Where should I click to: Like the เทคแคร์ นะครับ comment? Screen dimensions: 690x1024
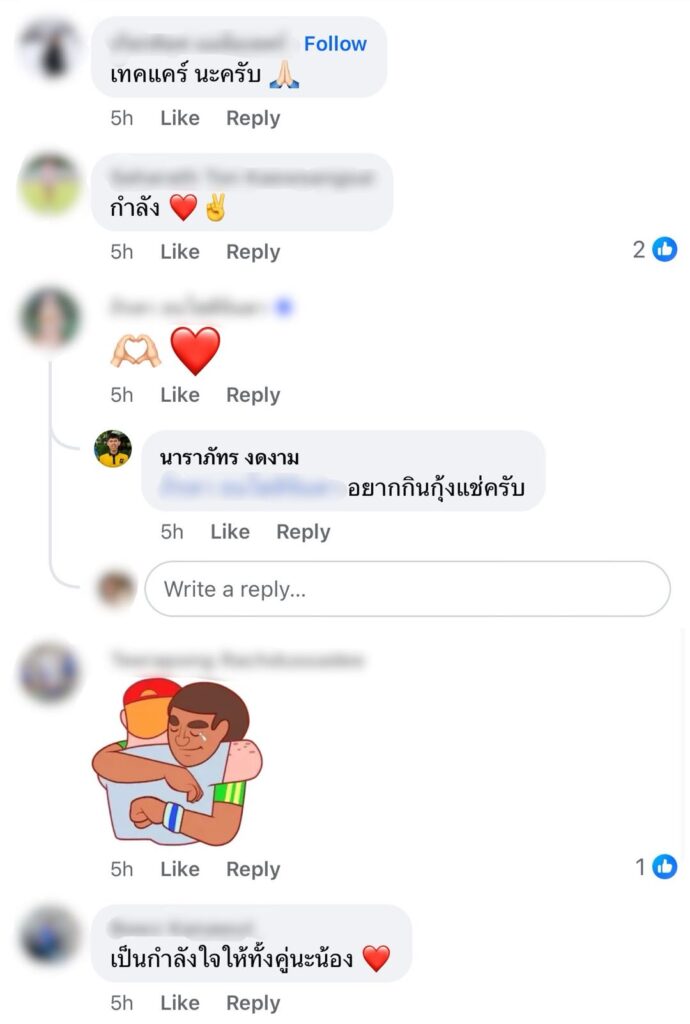(180, 118)
